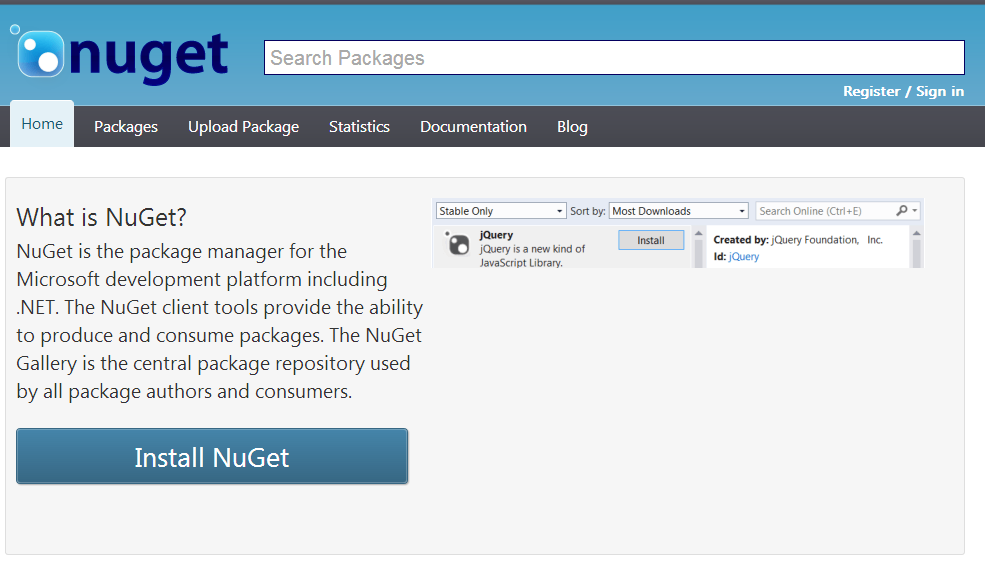Click the NuGet logo
Image resolution: width=985 pixels, height=571 pixels.
click(x=119, y=55)
